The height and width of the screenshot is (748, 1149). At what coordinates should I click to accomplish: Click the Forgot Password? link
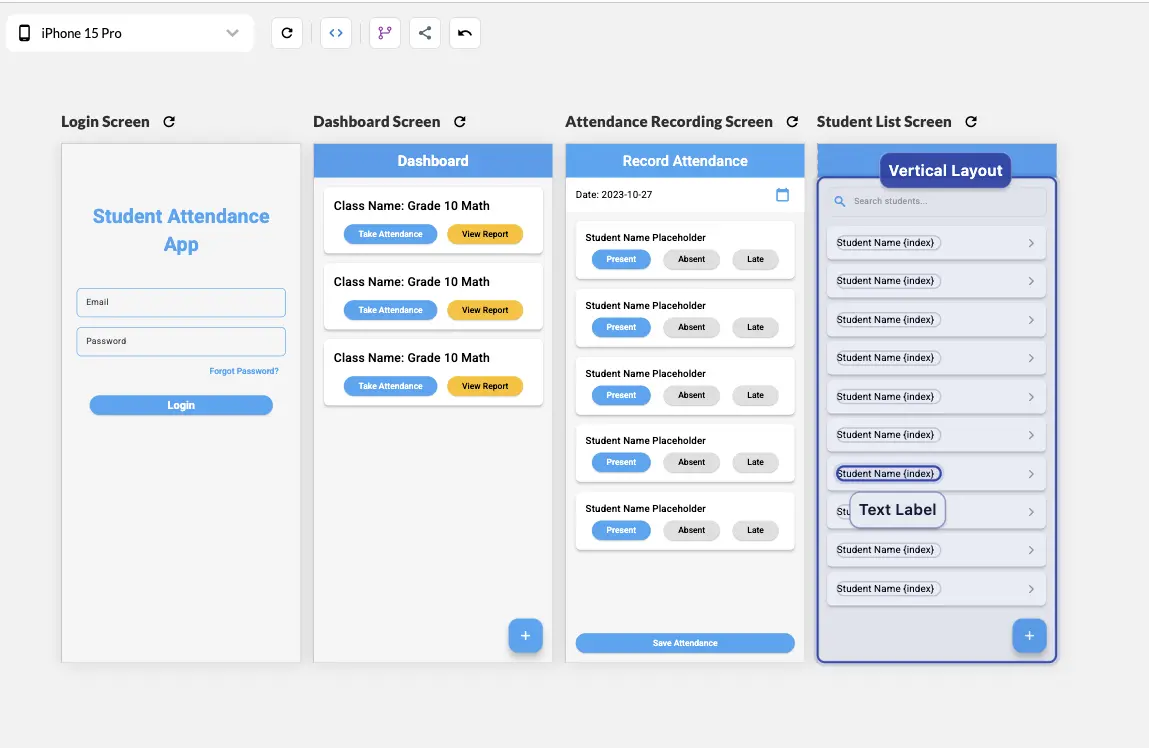(244, 371)
